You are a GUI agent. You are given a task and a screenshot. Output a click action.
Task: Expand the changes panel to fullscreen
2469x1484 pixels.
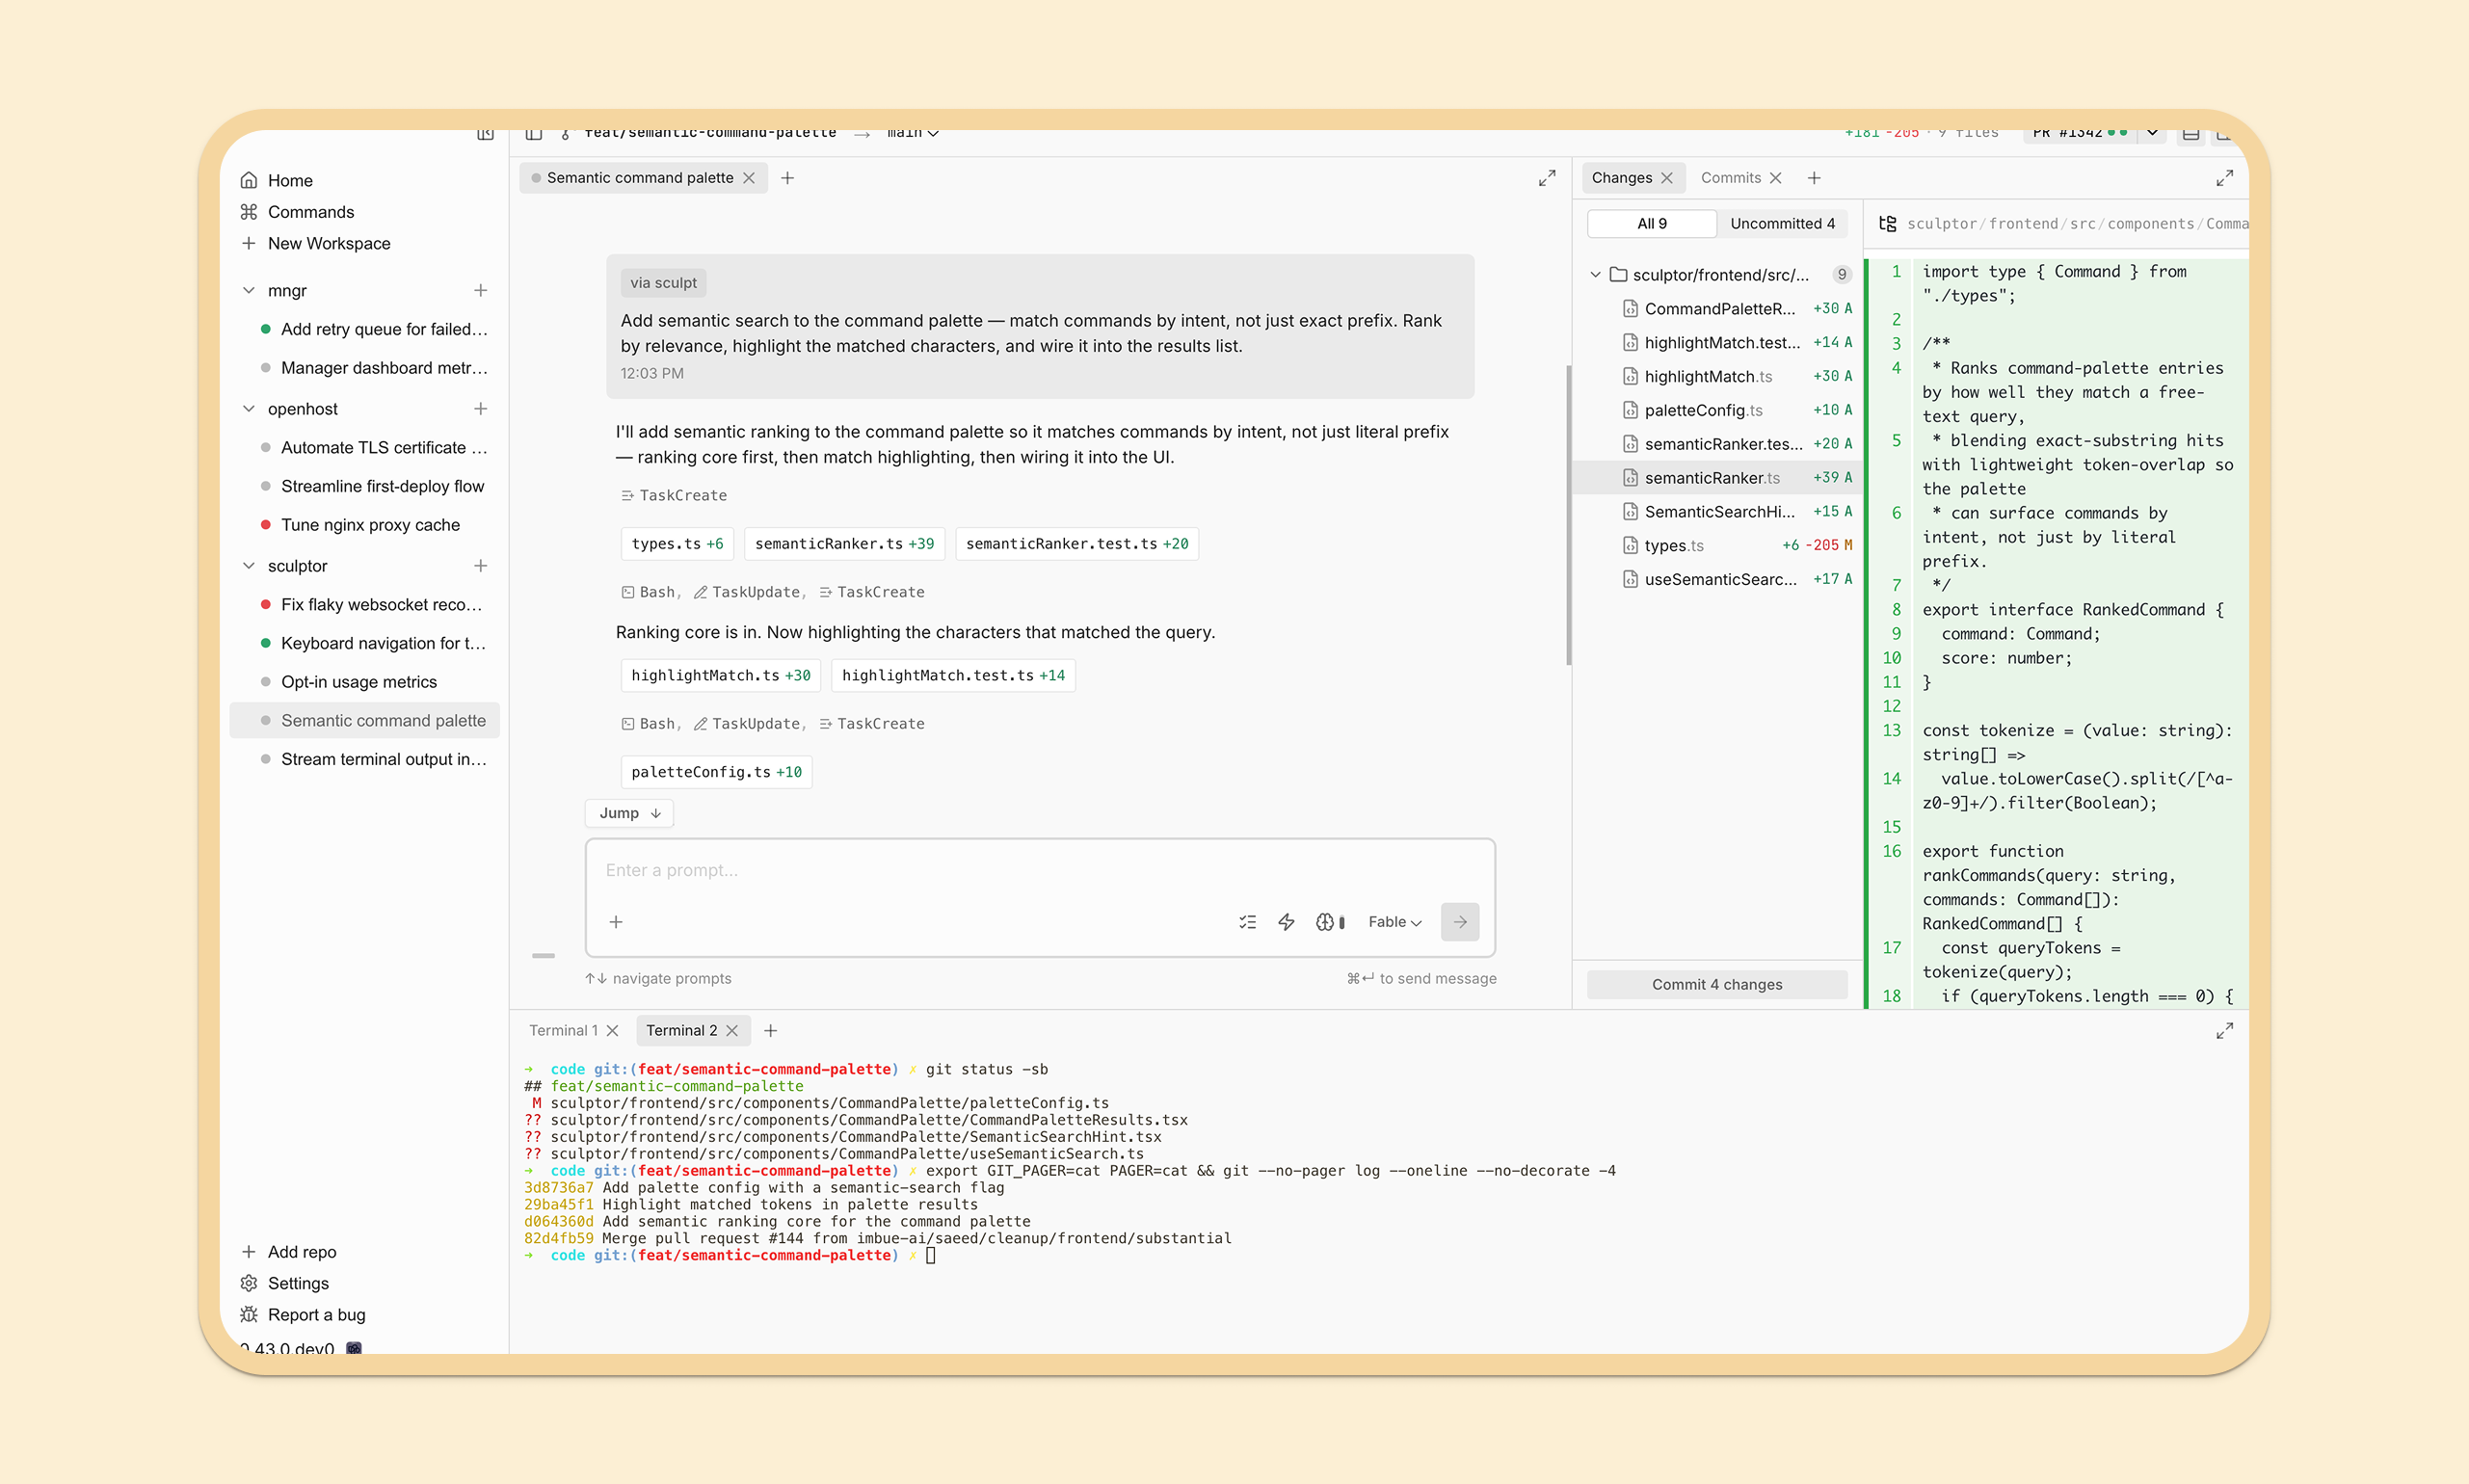point(2225,178)
